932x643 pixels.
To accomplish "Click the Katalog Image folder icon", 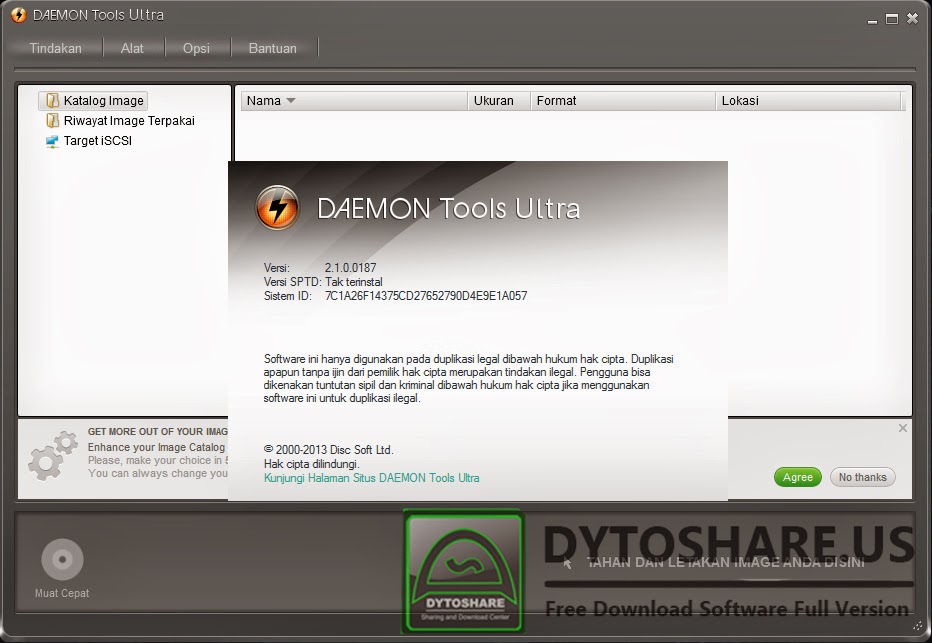I will tap(52, 100).
